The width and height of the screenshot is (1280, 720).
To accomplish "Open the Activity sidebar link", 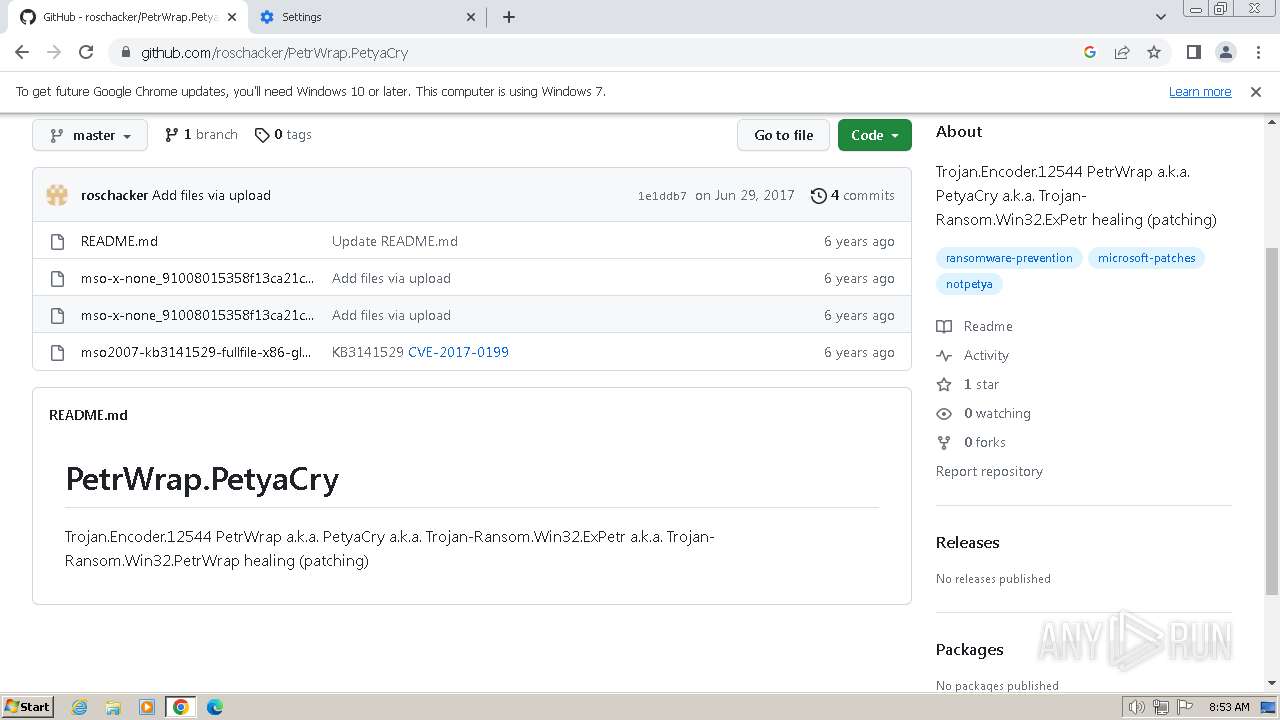I will 973,355.
